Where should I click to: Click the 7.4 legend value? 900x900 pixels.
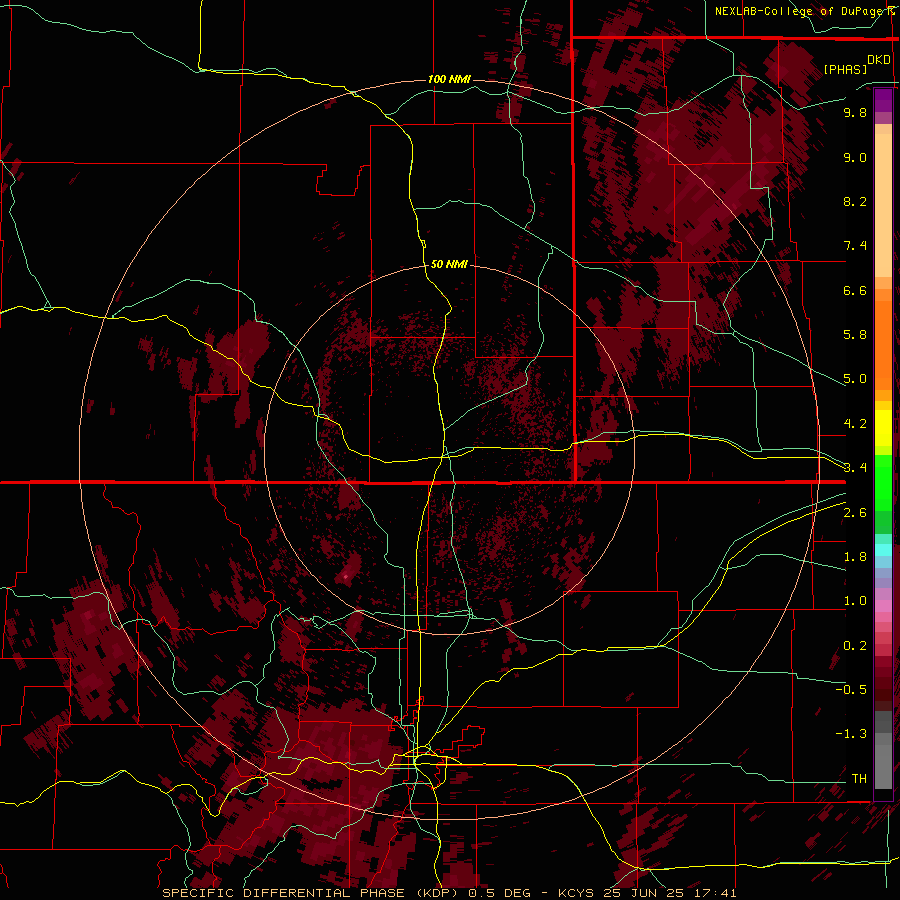(855, 246)
